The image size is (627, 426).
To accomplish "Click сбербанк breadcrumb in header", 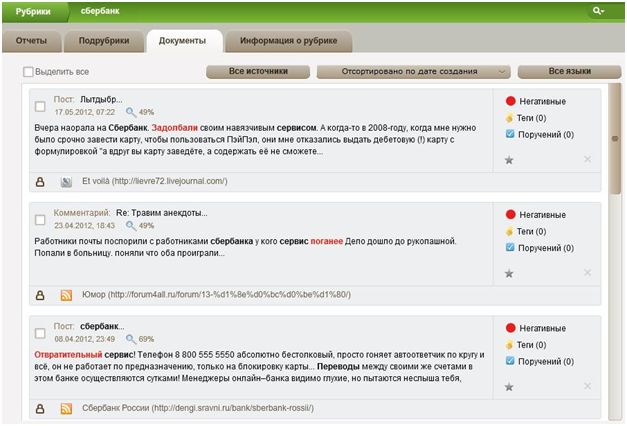I will (x=100, y=11).
